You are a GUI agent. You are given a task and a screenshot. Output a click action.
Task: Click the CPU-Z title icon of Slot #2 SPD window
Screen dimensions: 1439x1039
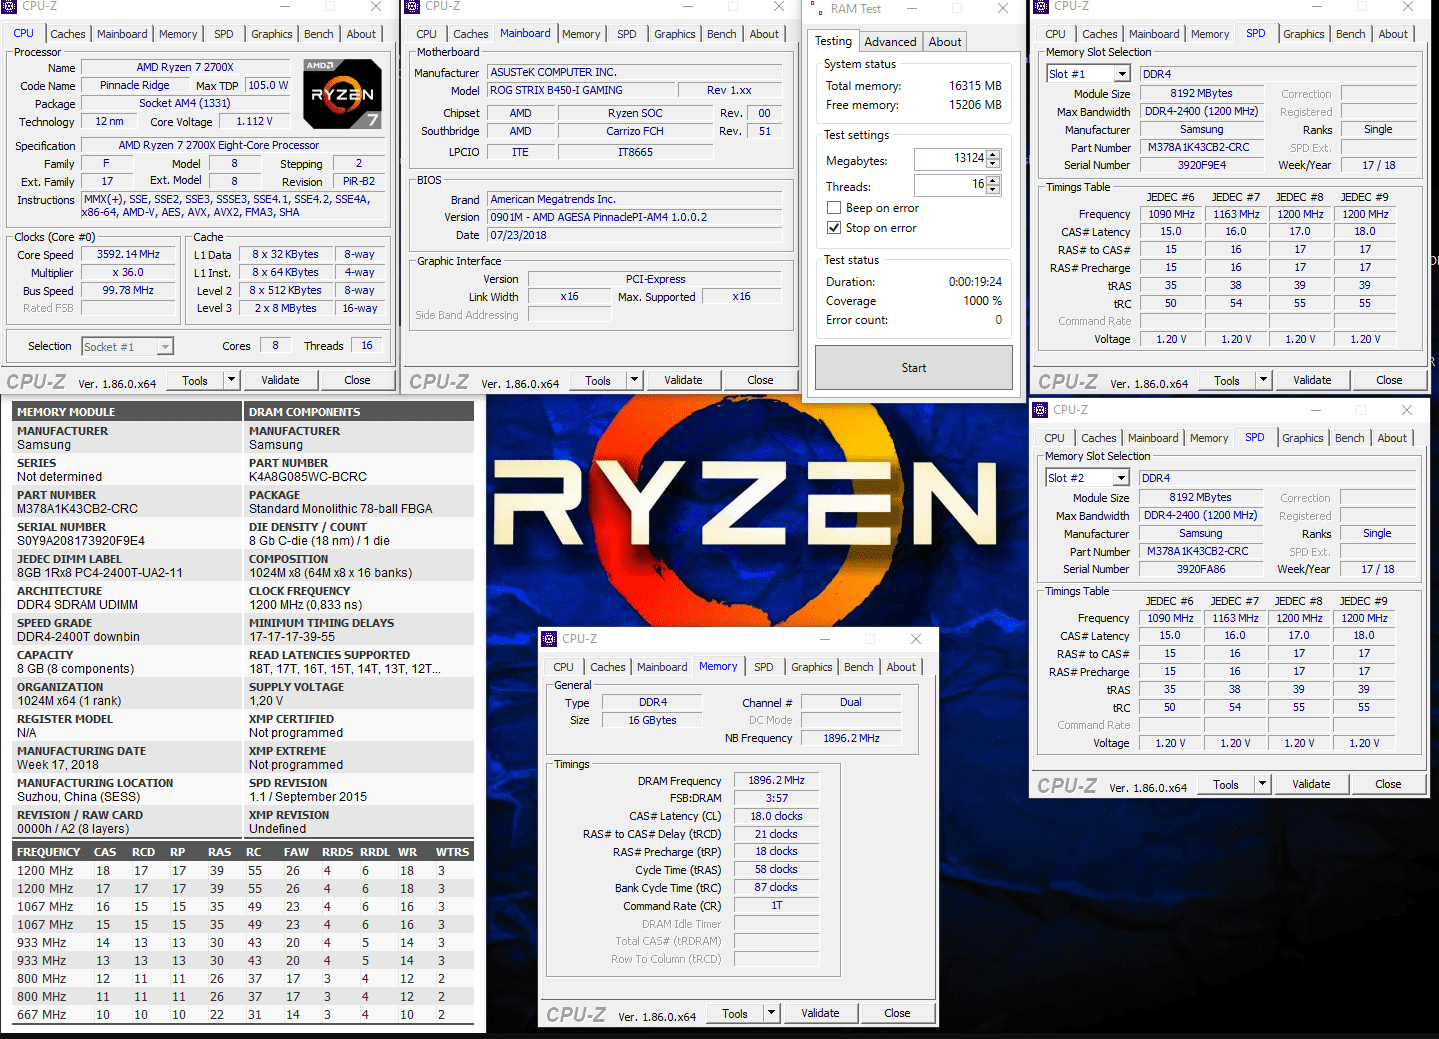coord(1040,410)
